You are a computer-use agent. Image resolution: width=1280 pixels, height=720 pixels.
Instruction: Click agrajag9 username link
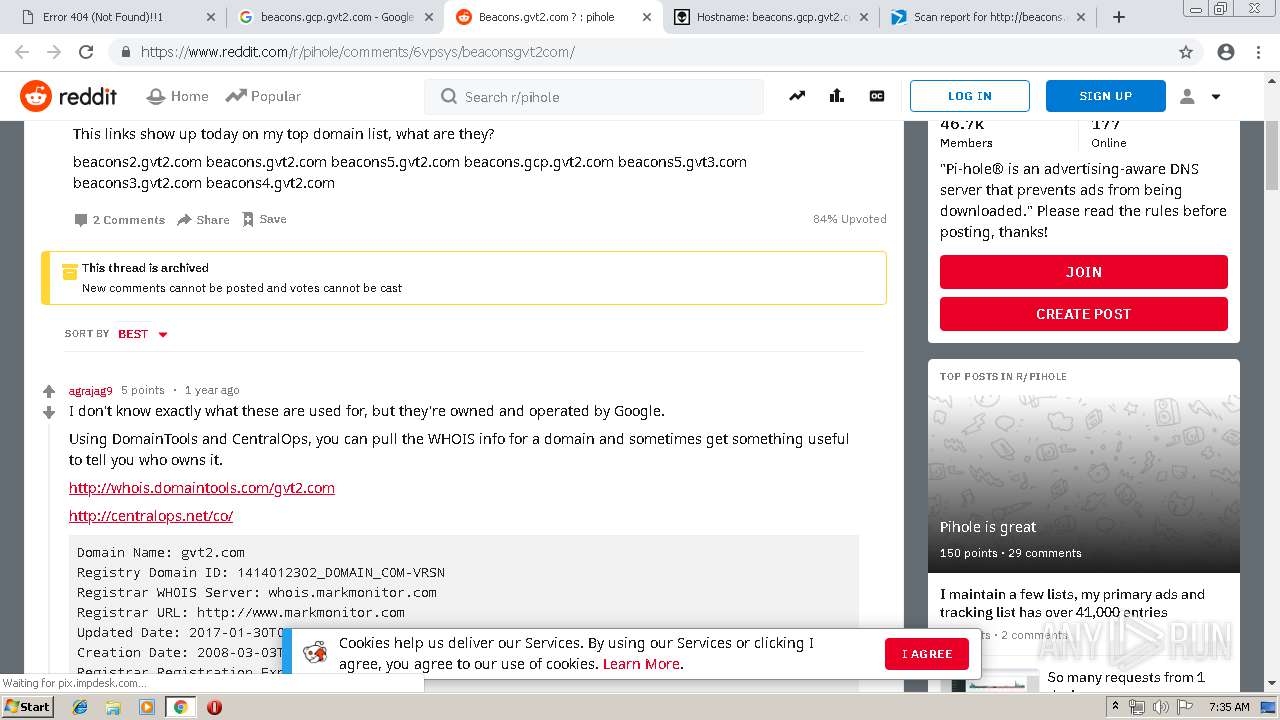90,391
